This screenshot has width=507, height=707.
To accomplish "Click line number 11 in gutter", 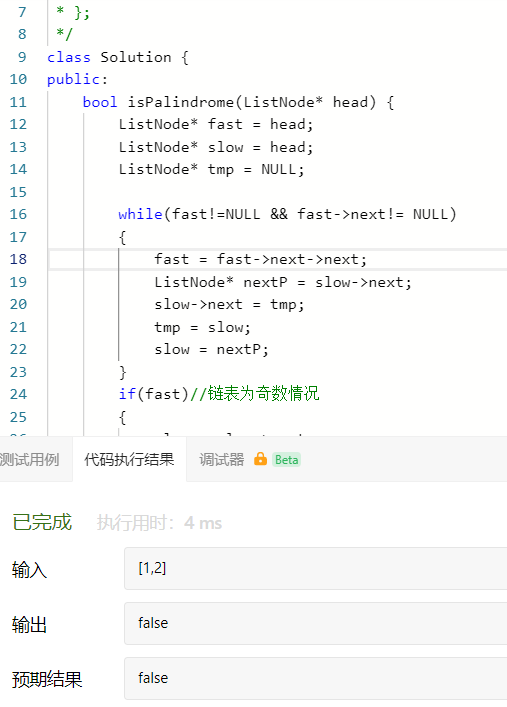I will pos(18,102).
